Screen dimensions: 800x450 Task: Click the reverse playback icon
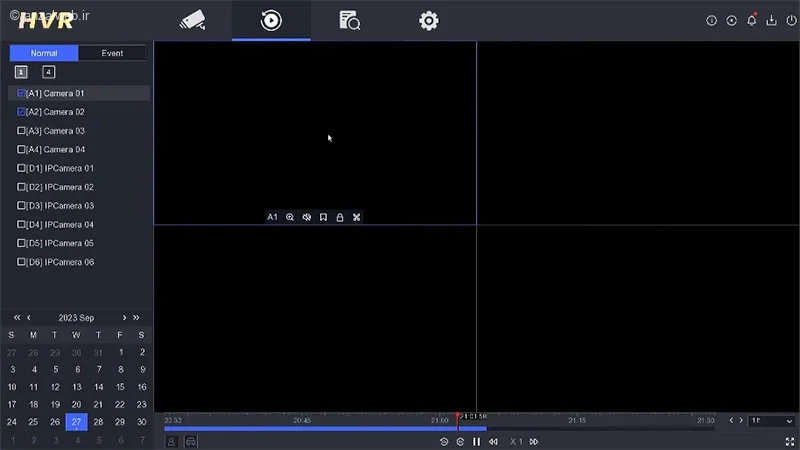tap(460, 442)
